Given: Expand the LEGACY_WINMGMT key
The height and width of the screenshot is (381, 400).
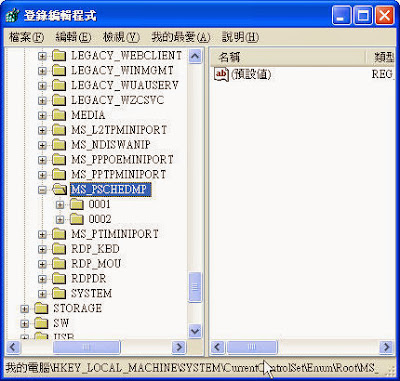Looking at the screenshot, I should click(x=42, y=71).
